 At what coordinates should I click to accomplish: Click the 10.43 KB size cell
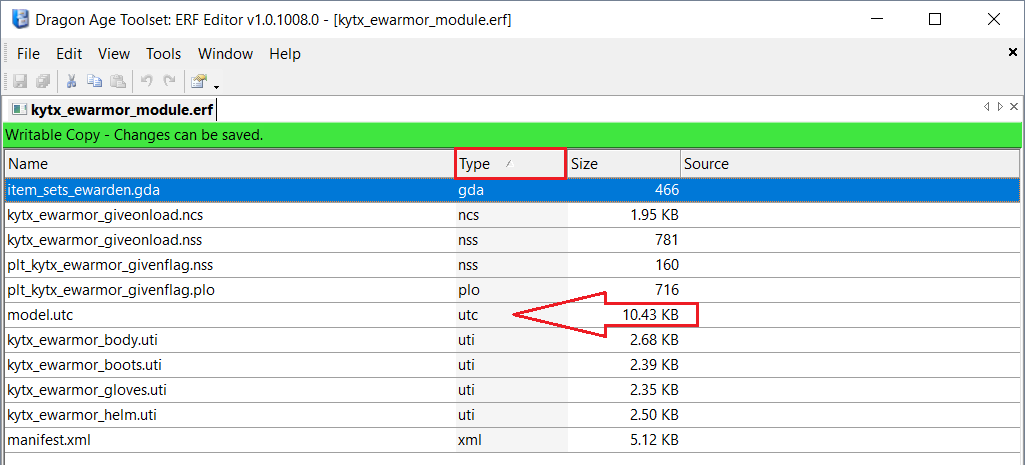click(623, 315)
